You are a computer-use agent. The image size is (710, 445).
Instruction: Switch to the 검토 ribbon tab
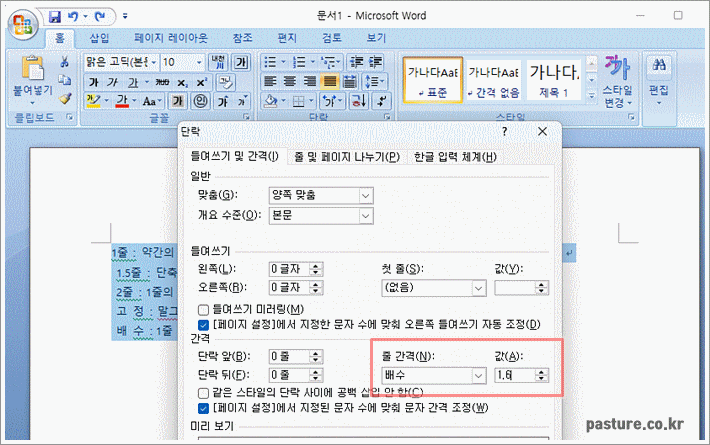[x=331, y=38]
